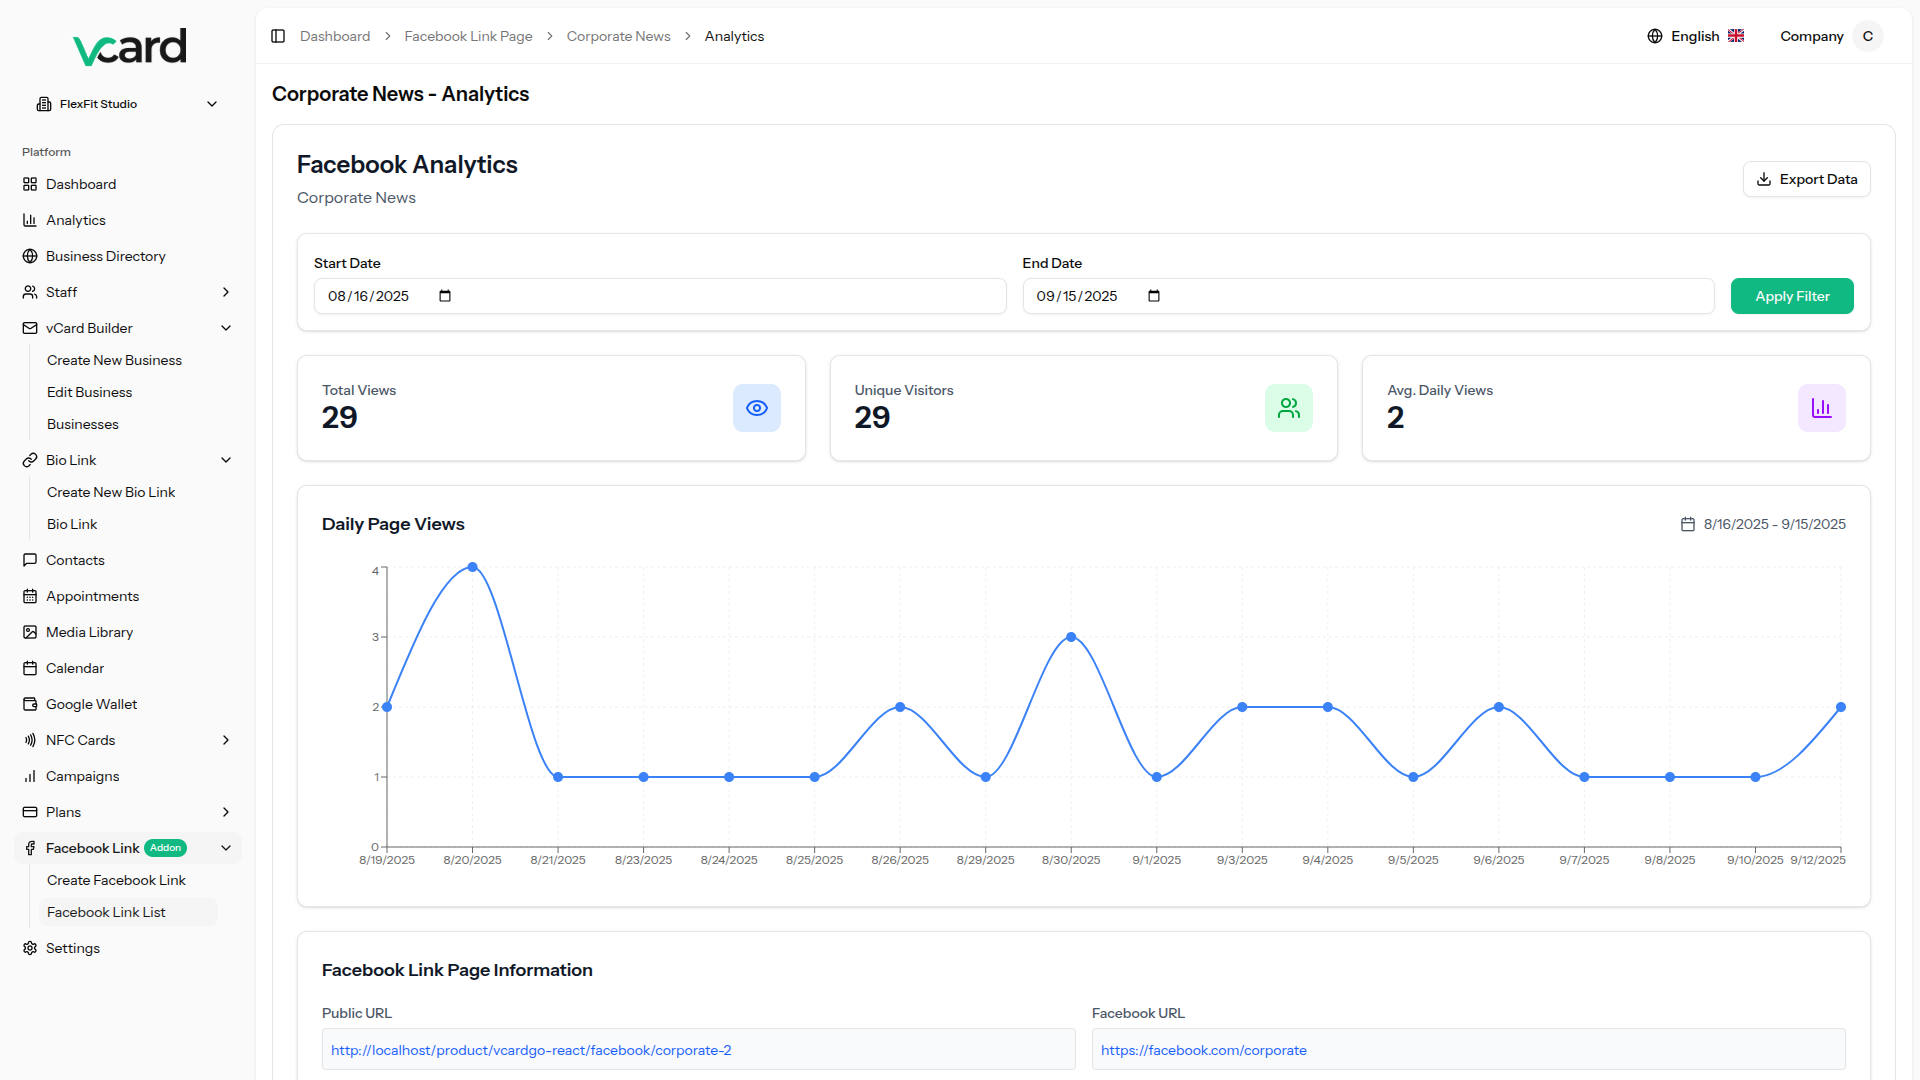Click the vcard logo
1920x1080 pixels.
130,47
